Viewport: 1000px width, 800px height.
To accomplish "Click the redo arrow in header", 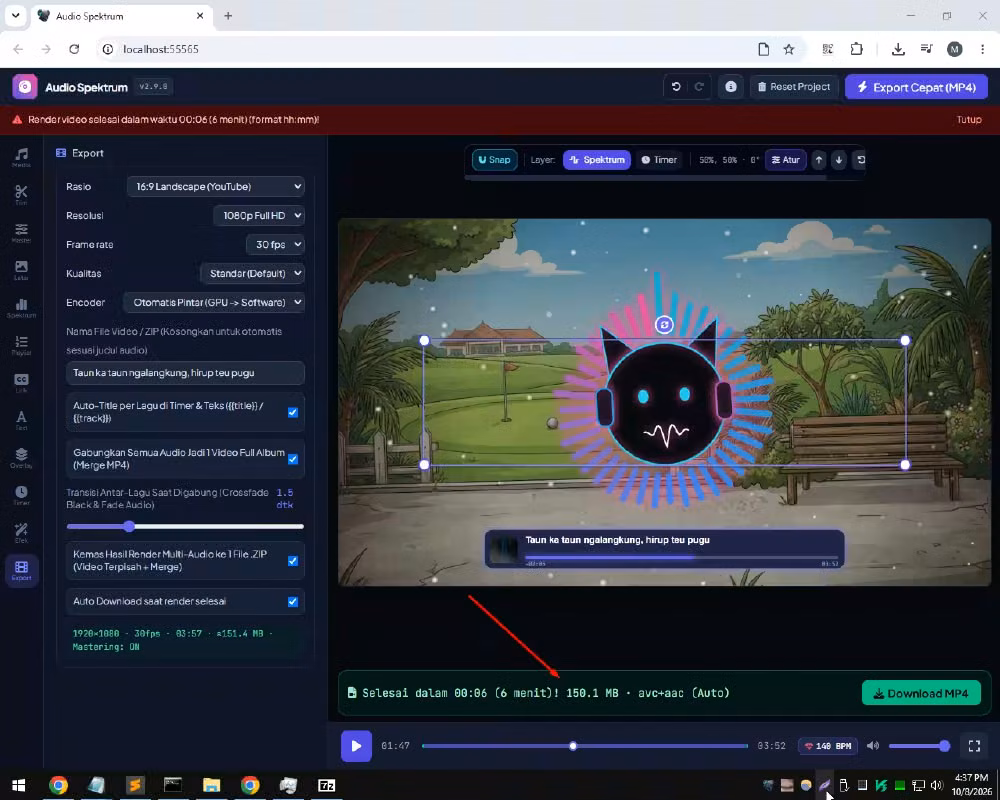I will click(699, 87).
